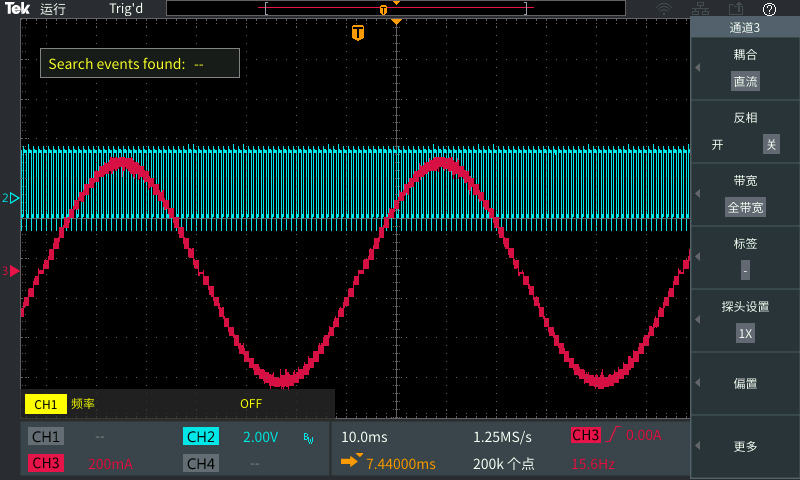Image resolution: width=800 pixels, height=480 pixels.
Task: Turn invert on with 开 option
Action: [718, 144]
